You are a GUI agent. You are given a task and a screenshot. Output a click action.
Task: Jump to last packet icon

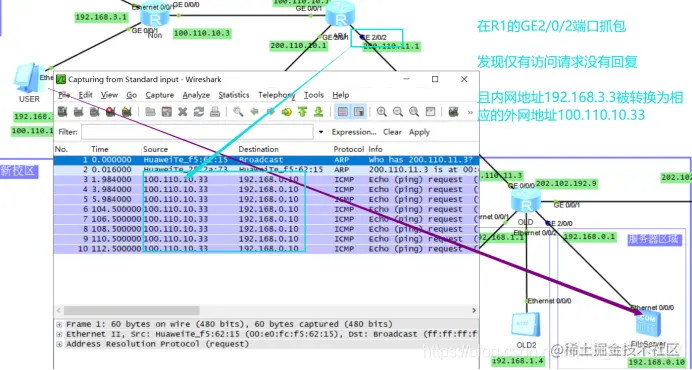319,112
